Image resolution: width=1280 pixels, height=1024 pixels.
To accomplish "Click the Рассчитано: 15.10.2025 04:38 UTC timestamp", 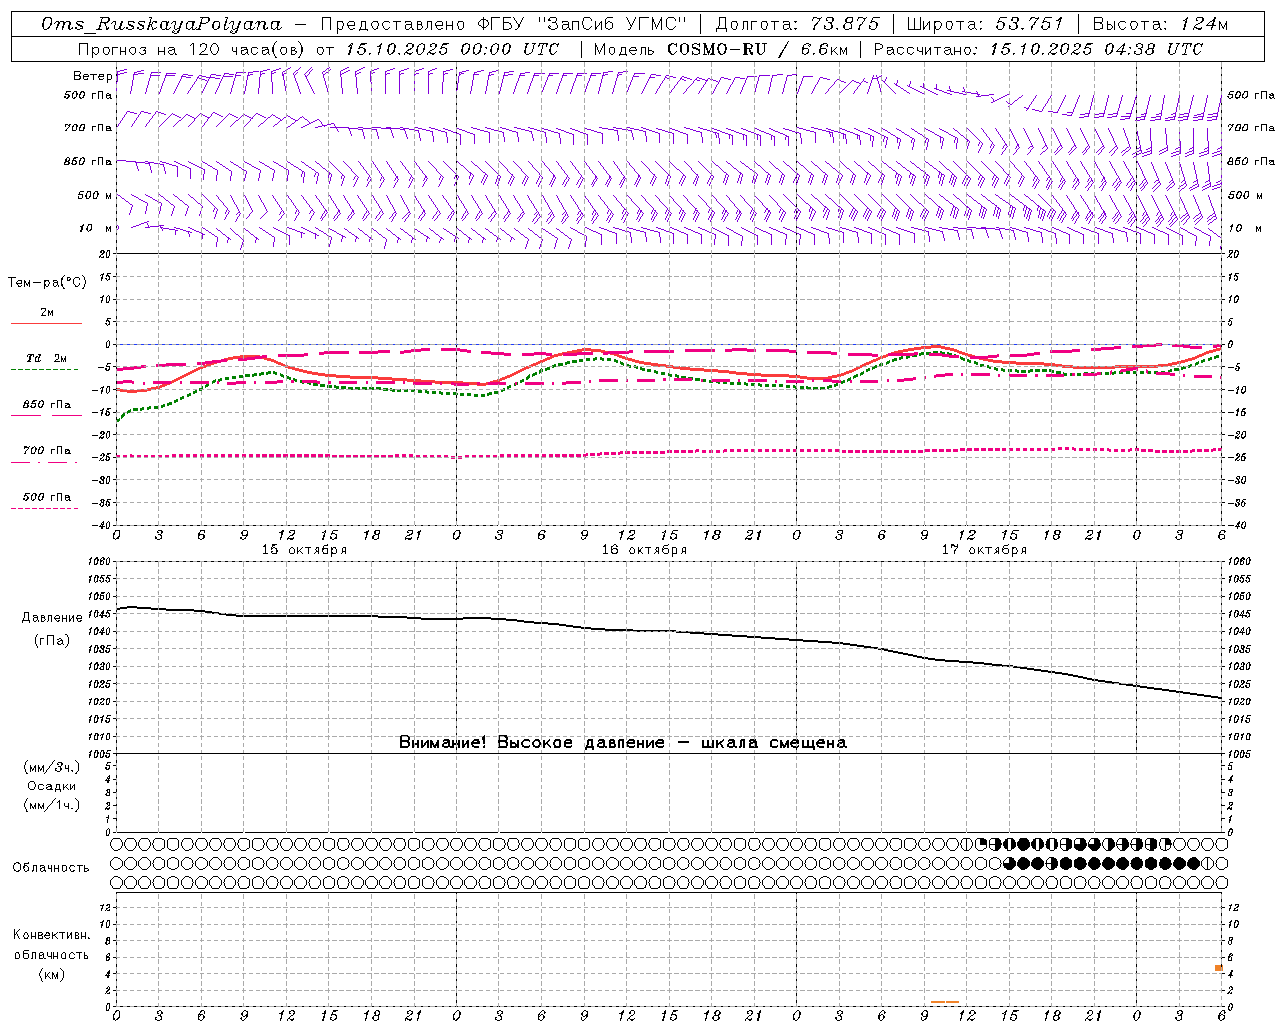I will [x=1038, y=49].
